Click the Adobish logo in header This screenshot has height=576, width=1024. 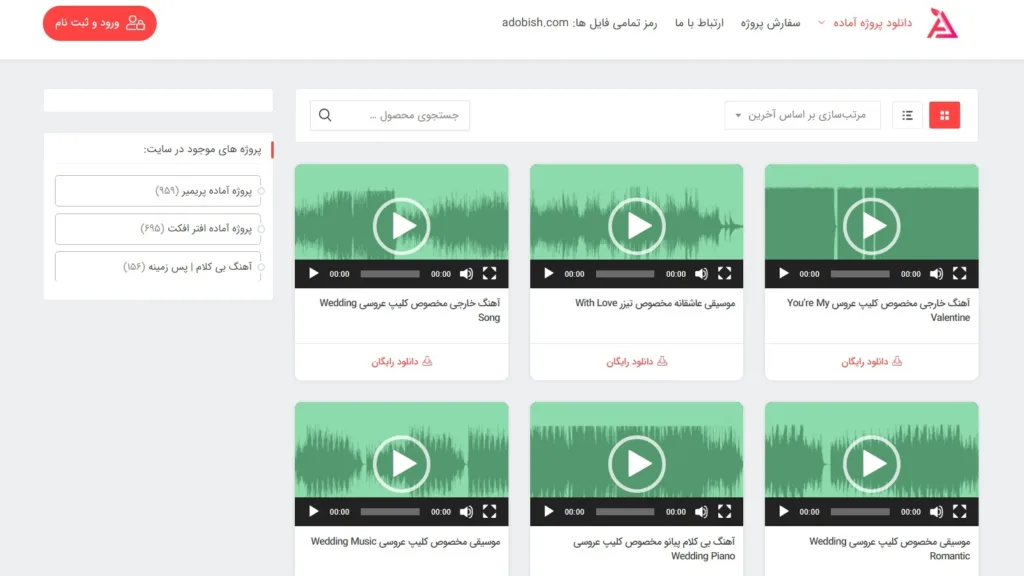click(942, 23)
